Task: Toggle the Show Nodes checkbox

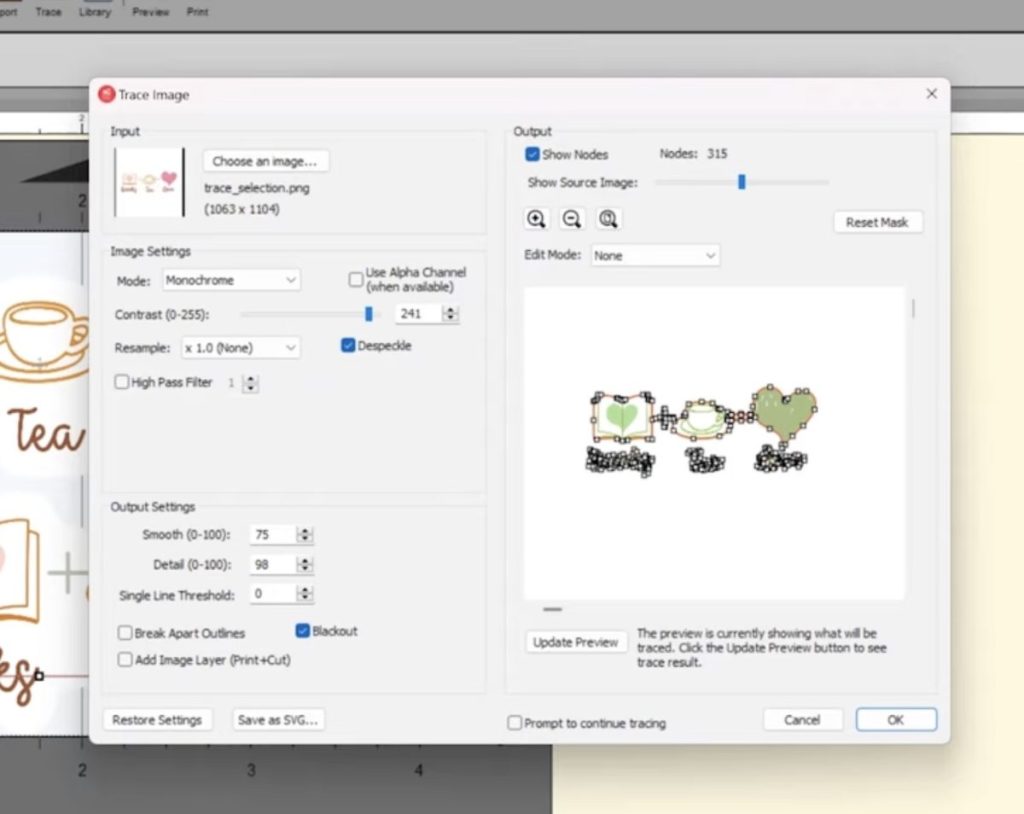Action: pos(532,154)
